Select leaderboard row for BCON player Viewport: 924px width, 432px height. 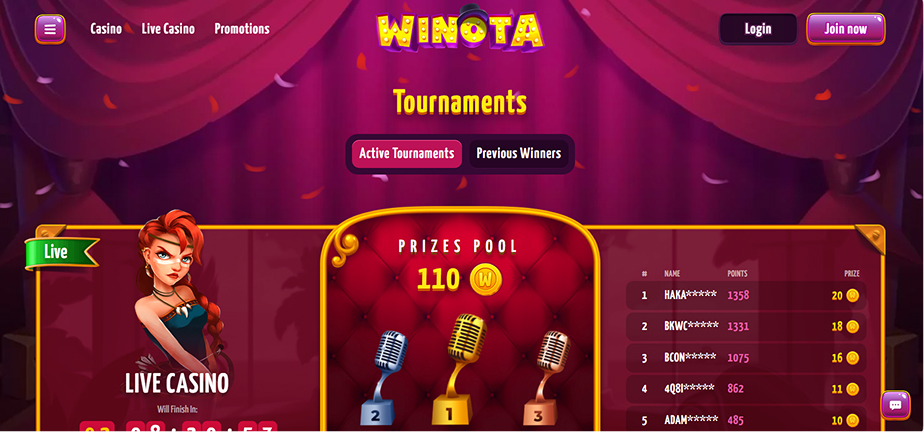[746, 358]
